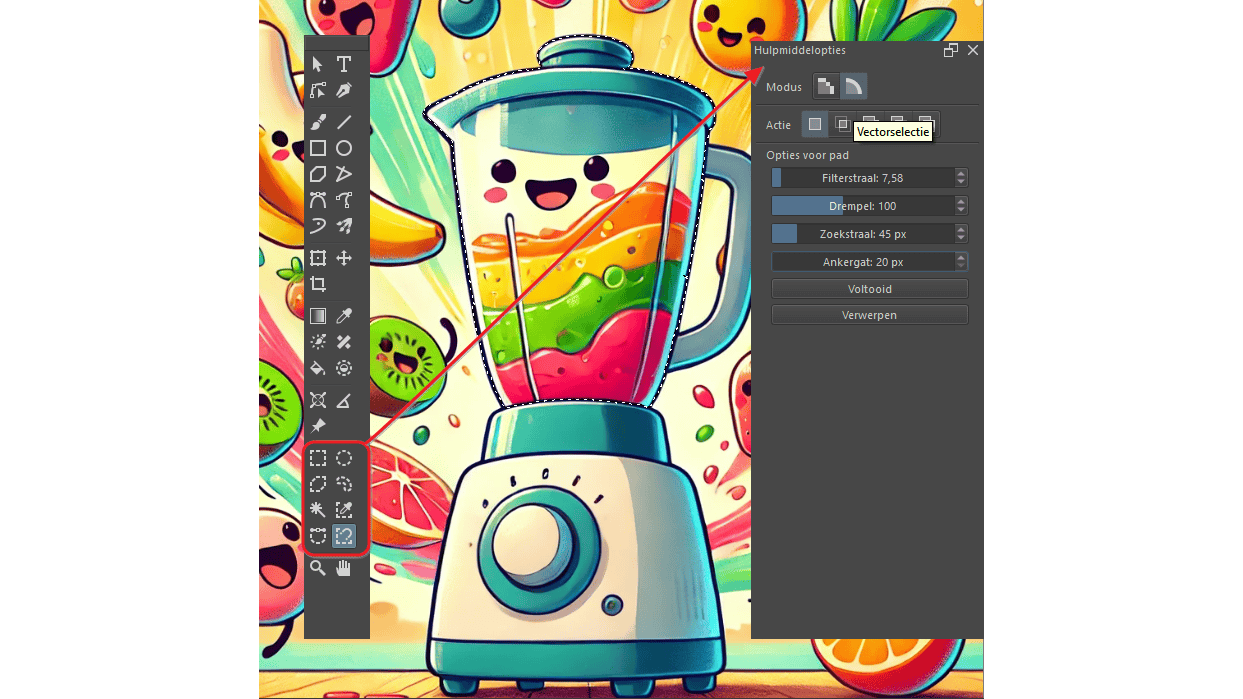The height and width of the screenshot is (699, 1243).
Task: Select the Select Shapes arrow tool
Action: point(318,64)
